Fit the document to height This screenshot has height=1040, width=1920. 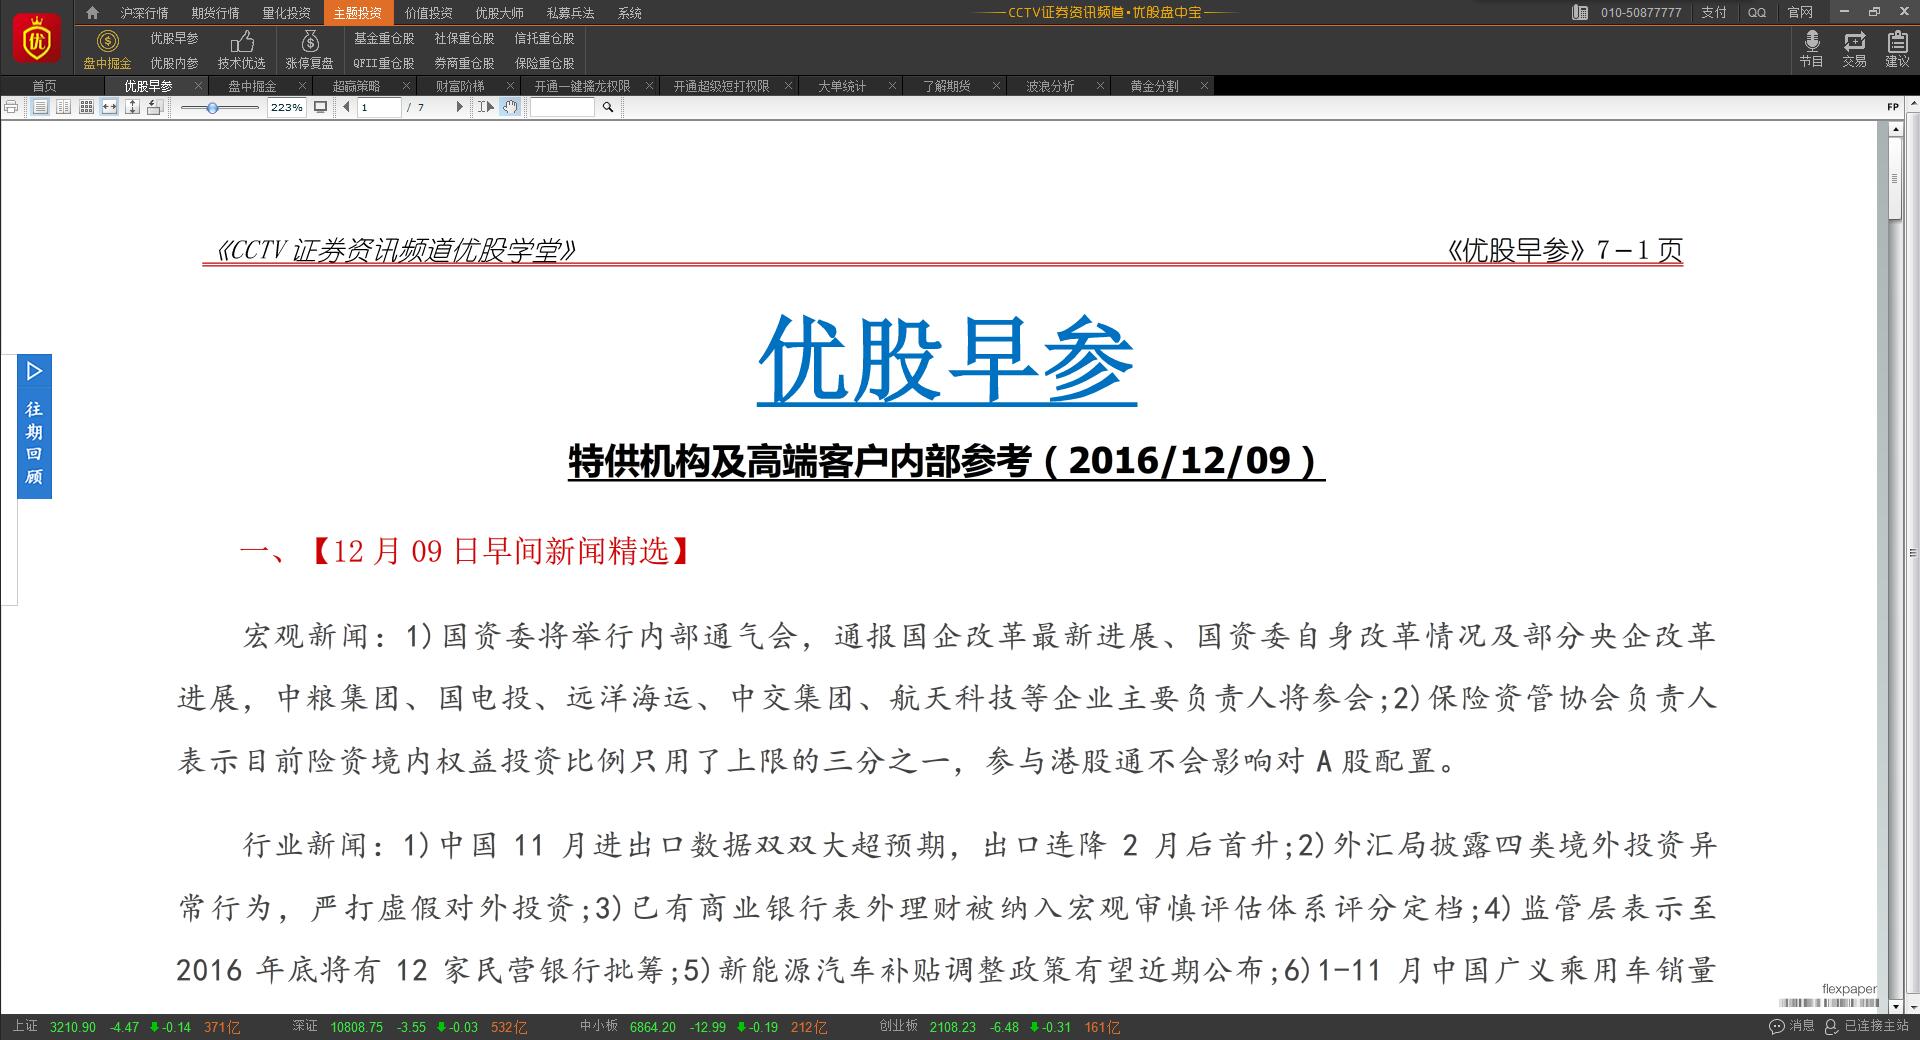(x=131, y=107)
